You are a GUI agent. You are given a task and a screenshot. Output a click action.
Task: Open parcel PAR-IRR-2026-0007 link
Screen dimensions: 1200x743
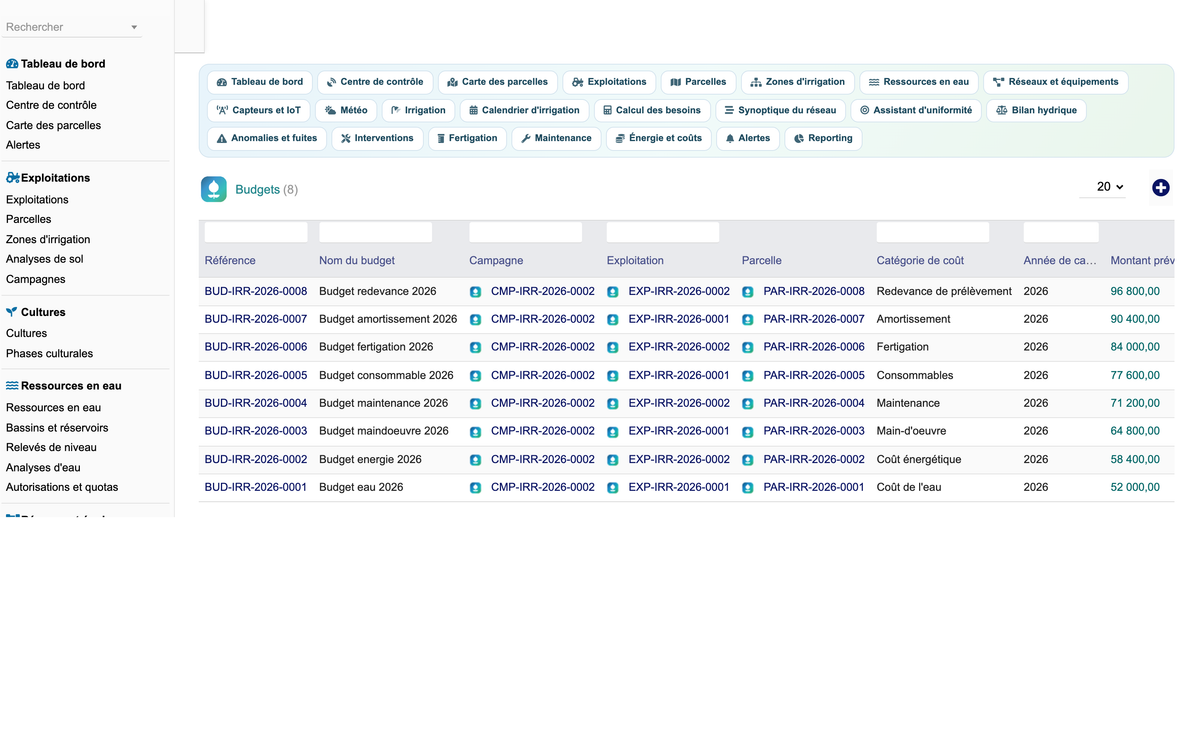tap(814, 320)
